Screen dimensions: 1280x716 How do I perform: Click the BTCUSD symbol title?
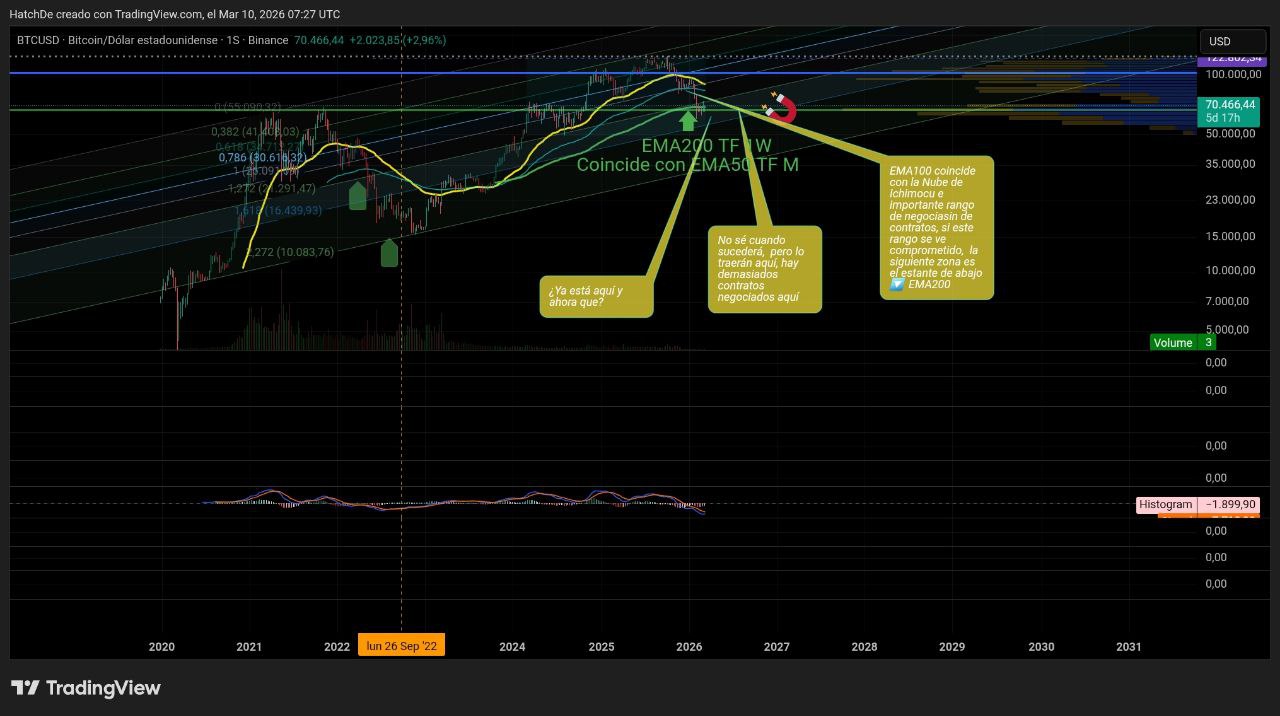pos(38,40)
